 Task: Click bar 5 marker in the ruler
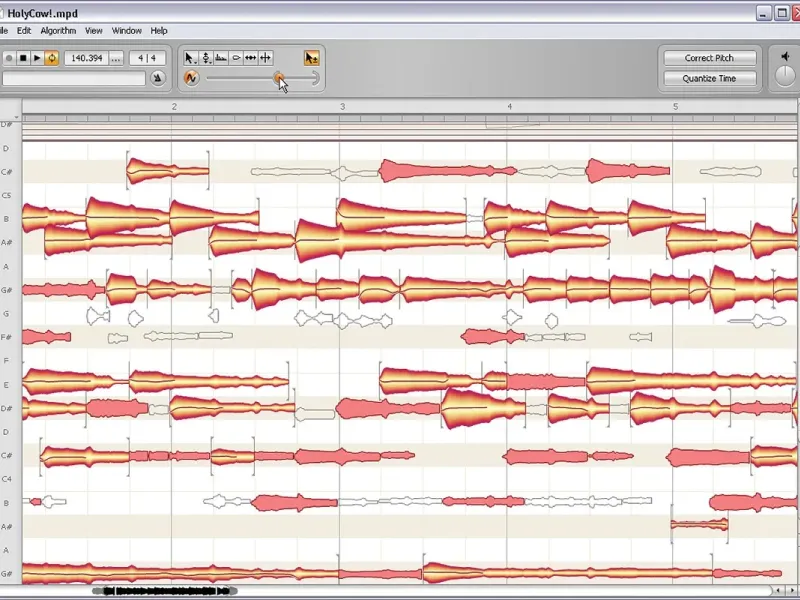click(676, 107)
